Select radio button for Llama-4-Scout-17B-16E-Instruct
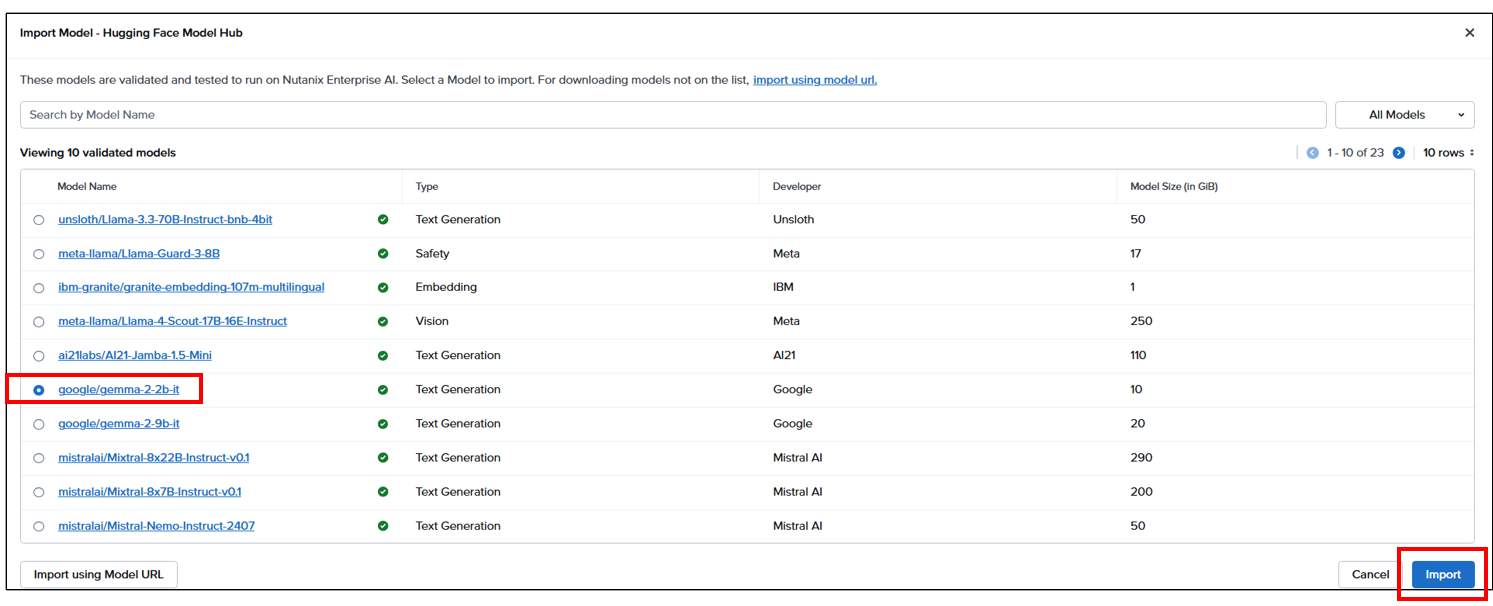 pos(39,322)
